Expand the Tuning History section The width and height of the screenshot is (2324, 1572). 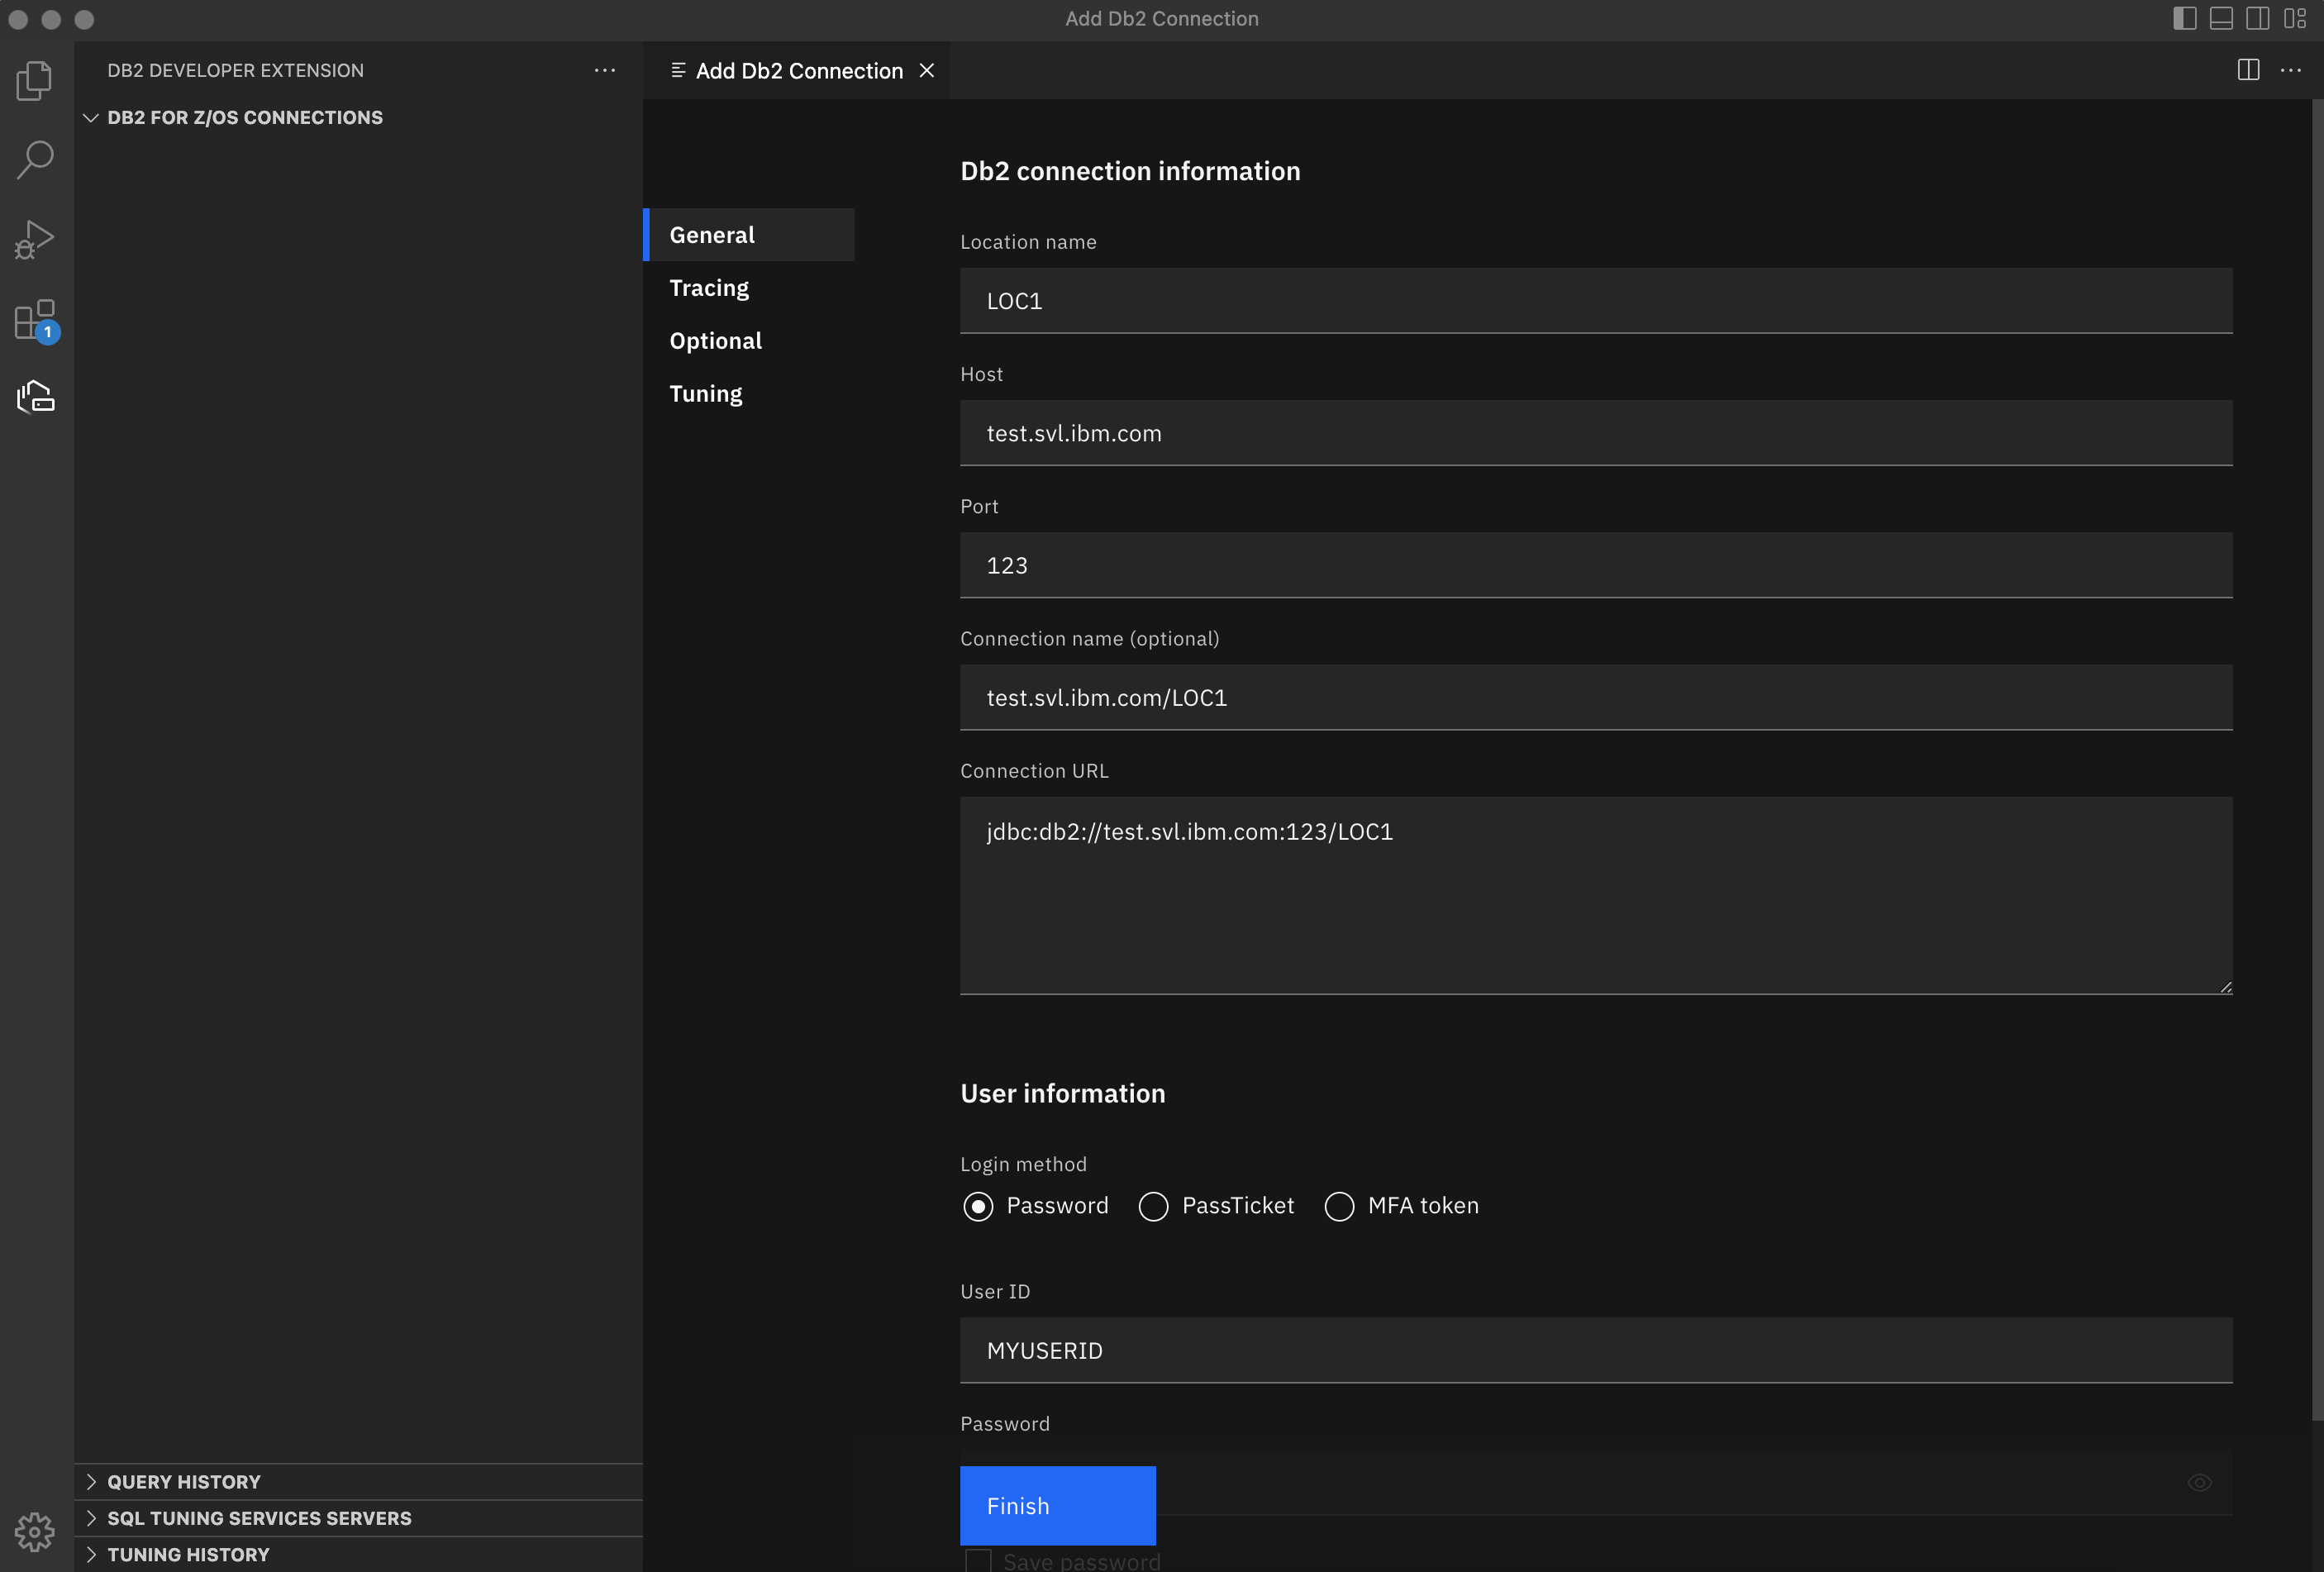[x=358, y=1554]
